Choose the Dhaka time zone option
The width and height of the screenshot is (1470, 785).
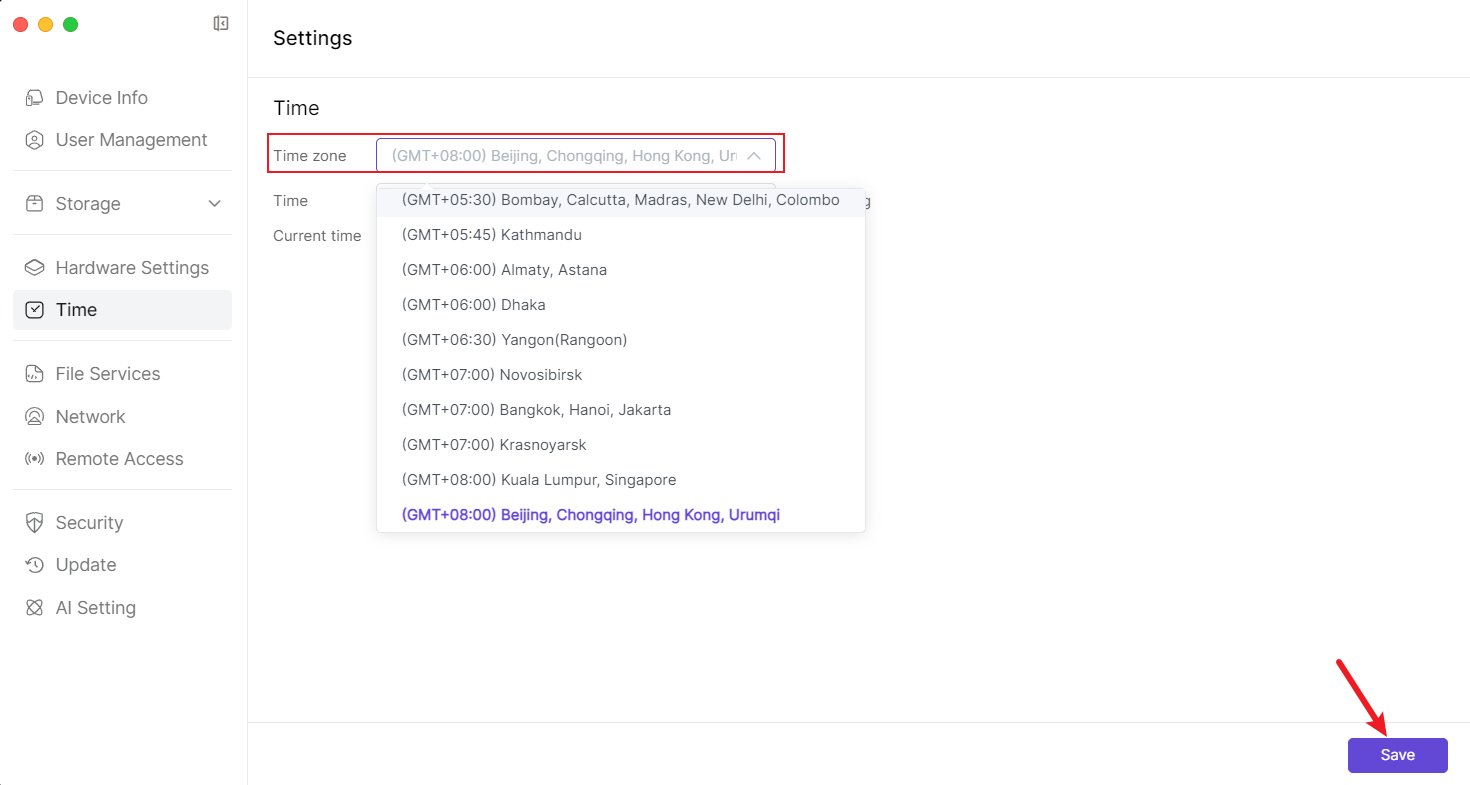[x=473, y=305]
